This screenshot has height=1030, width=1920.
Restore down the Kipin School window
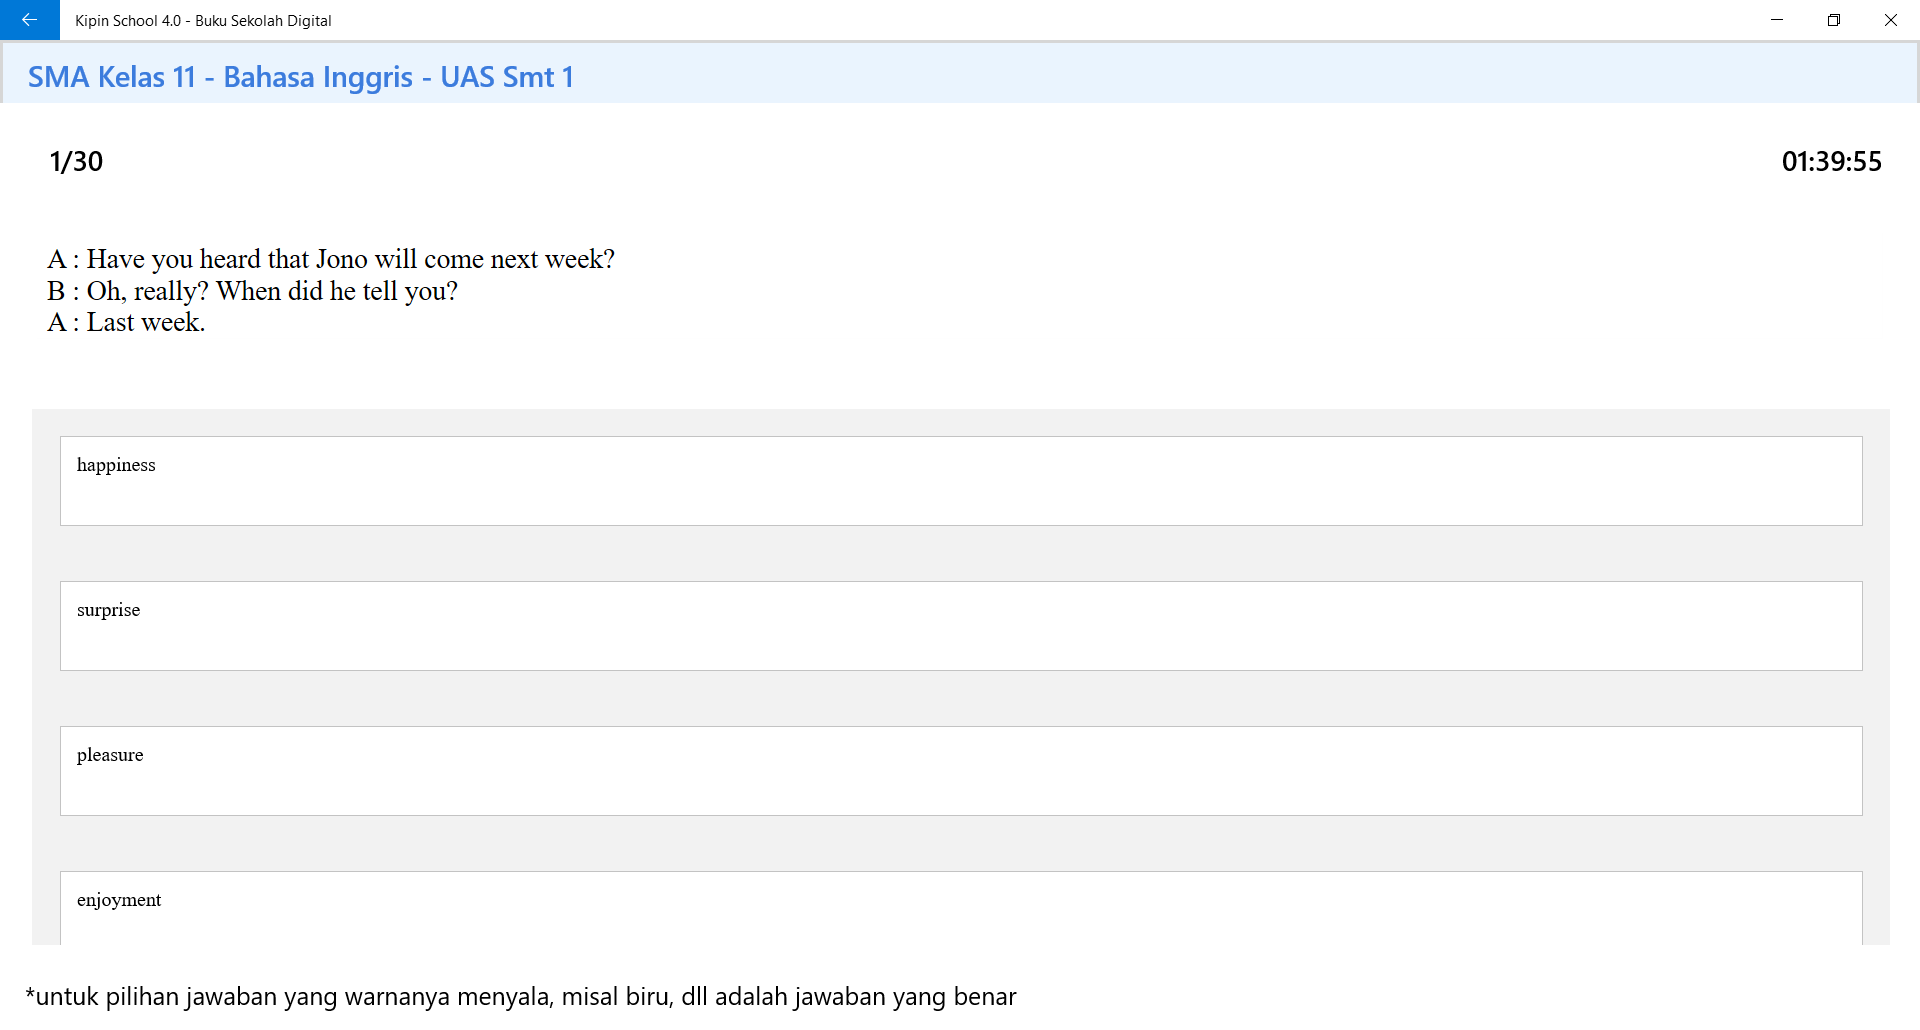(1834, 20)
